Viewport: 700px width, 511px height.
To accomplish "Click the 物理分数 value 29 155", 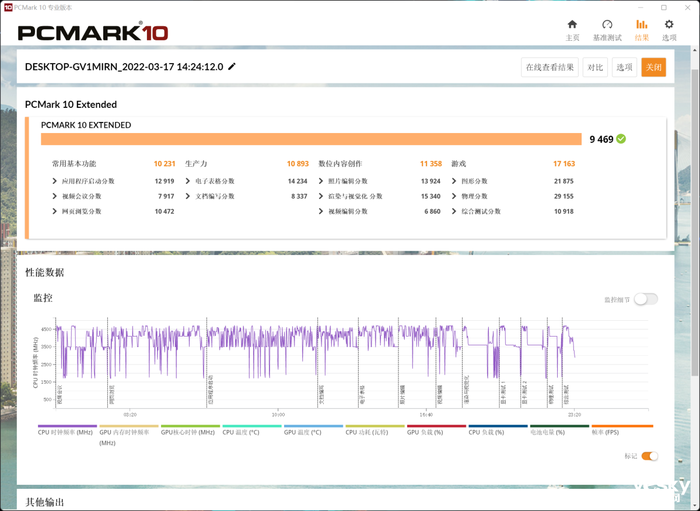I will (564, 196).
